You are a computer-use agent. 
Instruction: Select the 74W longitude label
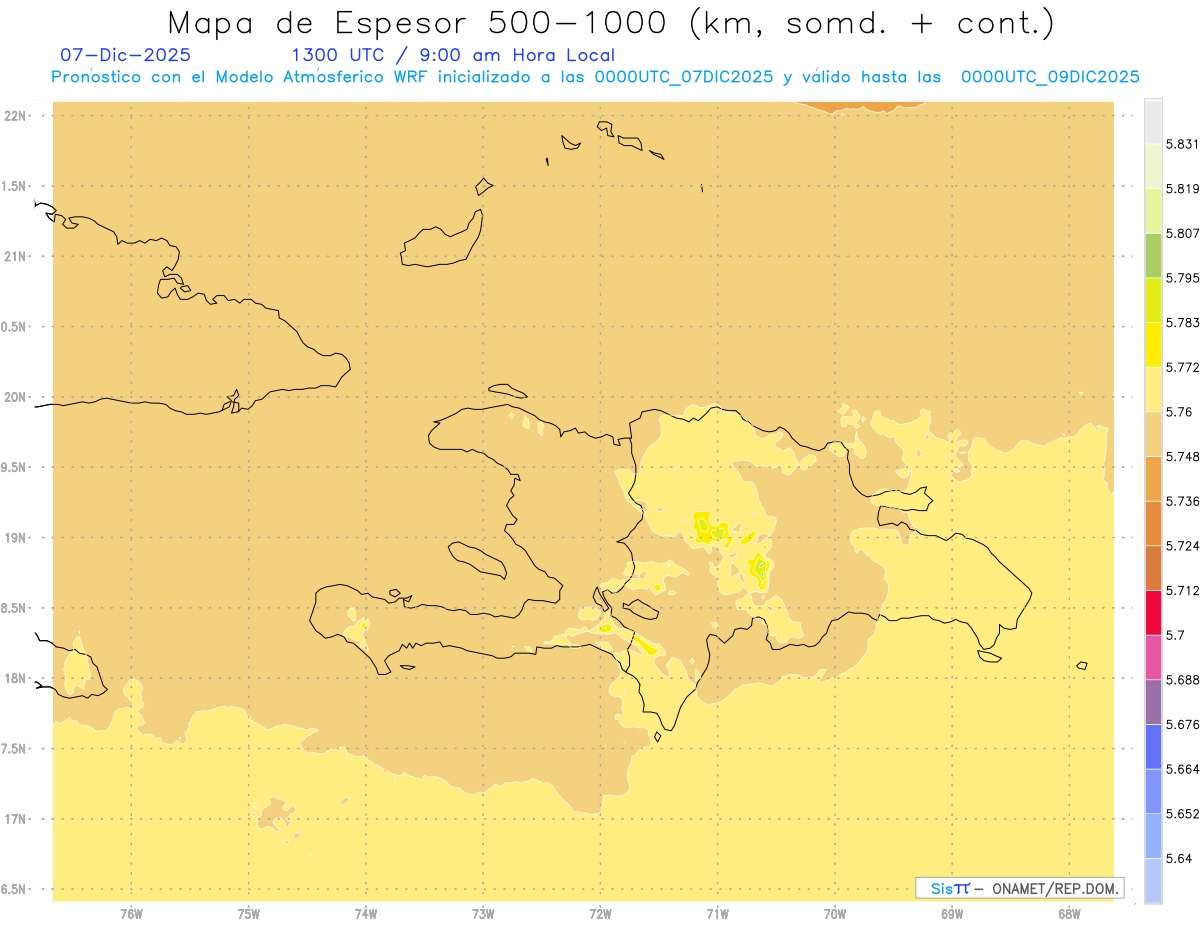tap(366, 914)
